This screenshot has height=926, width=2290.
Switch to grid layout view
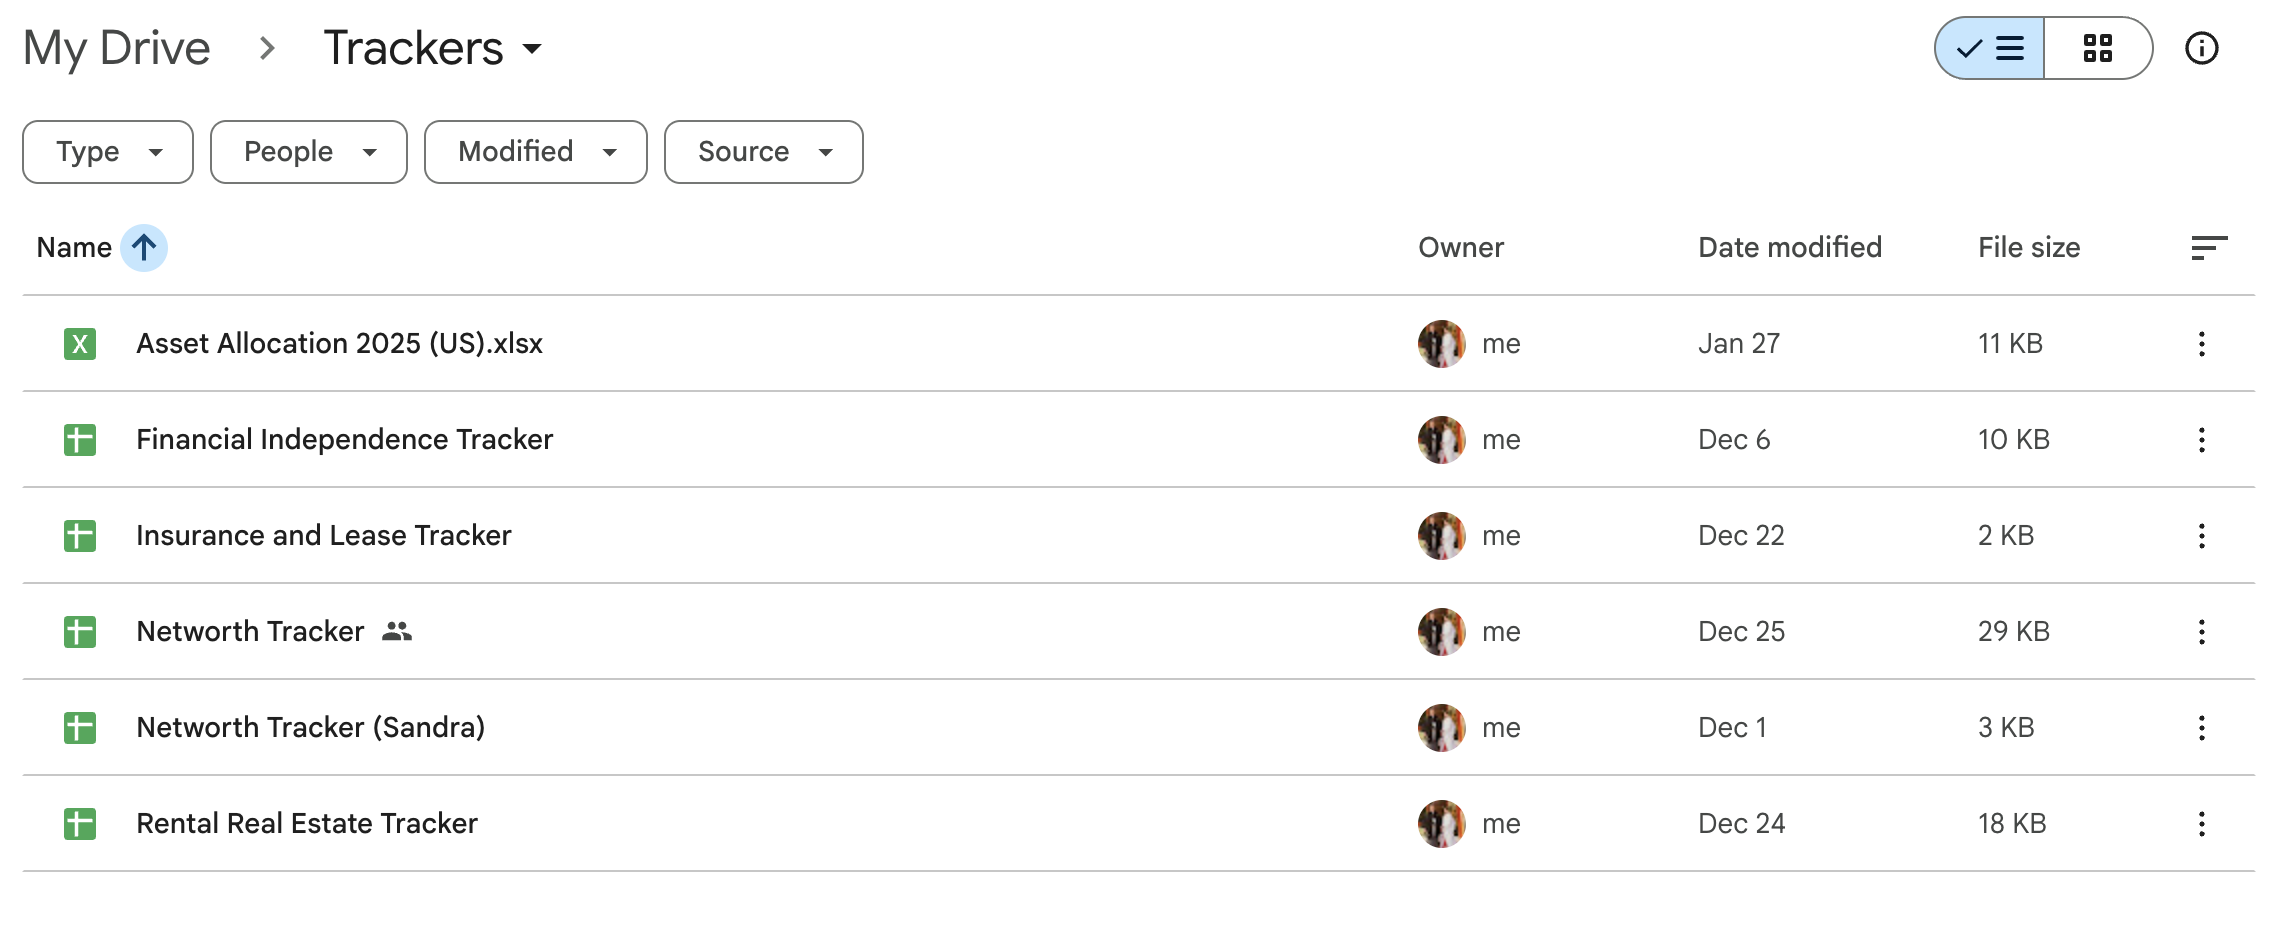tap(2097, 48)
